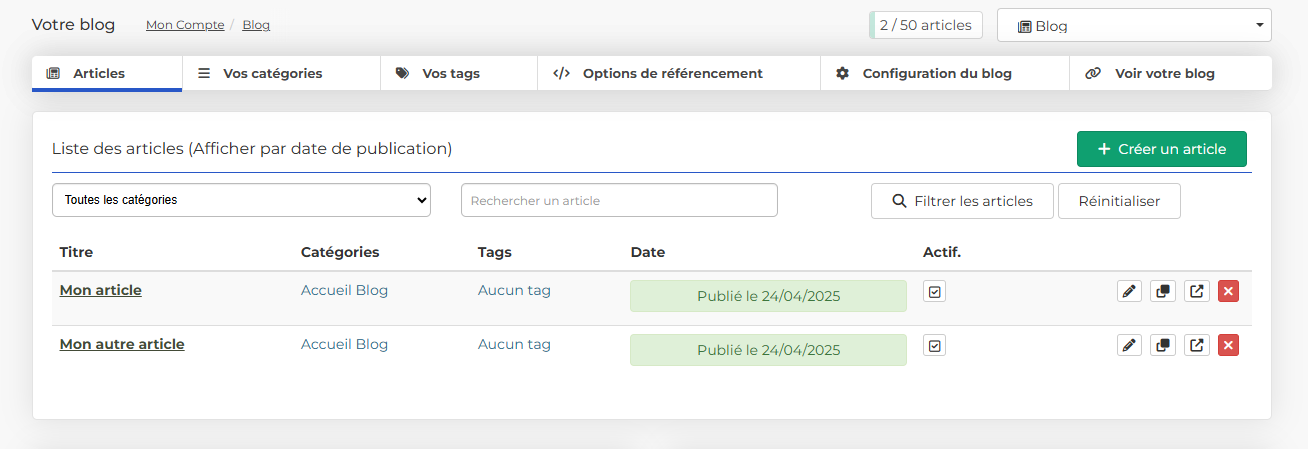Viewport: 1308px width, 449px height.
Task: Click "Réinitialiser" filter button
Action: [x=1118, y=201]
